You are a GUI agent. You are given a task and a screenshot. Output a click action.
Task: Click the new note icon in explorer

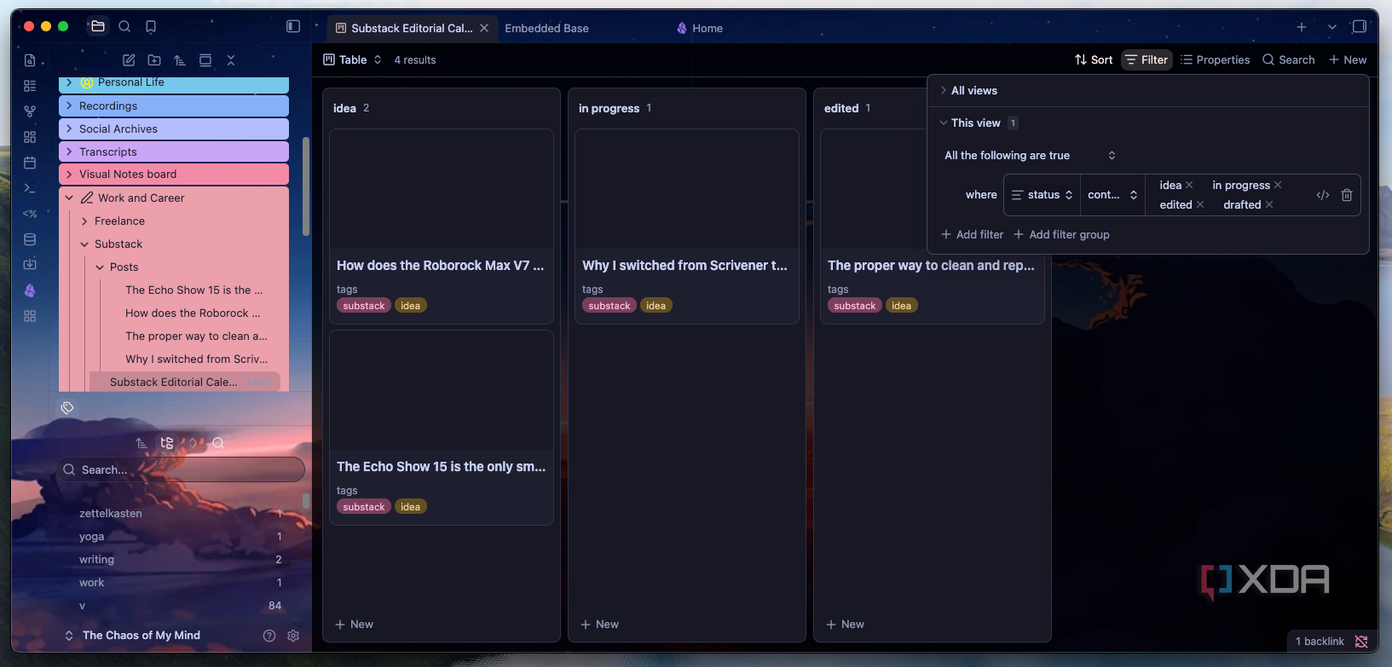129,60
